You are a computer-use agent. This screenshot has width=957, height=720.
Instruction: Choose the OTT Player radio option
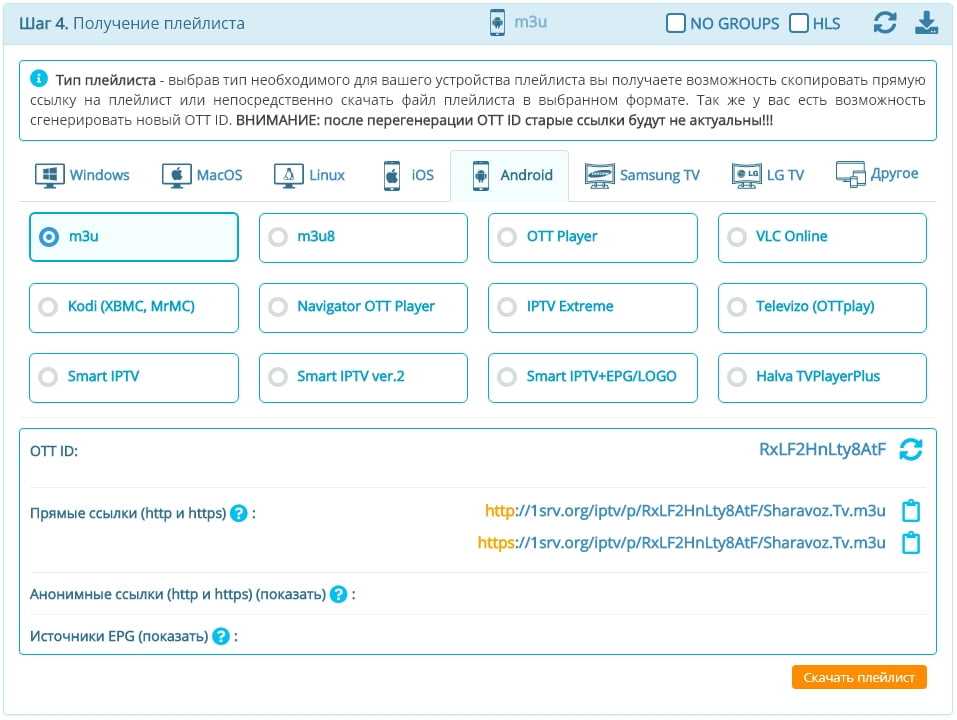coord(507,237)
